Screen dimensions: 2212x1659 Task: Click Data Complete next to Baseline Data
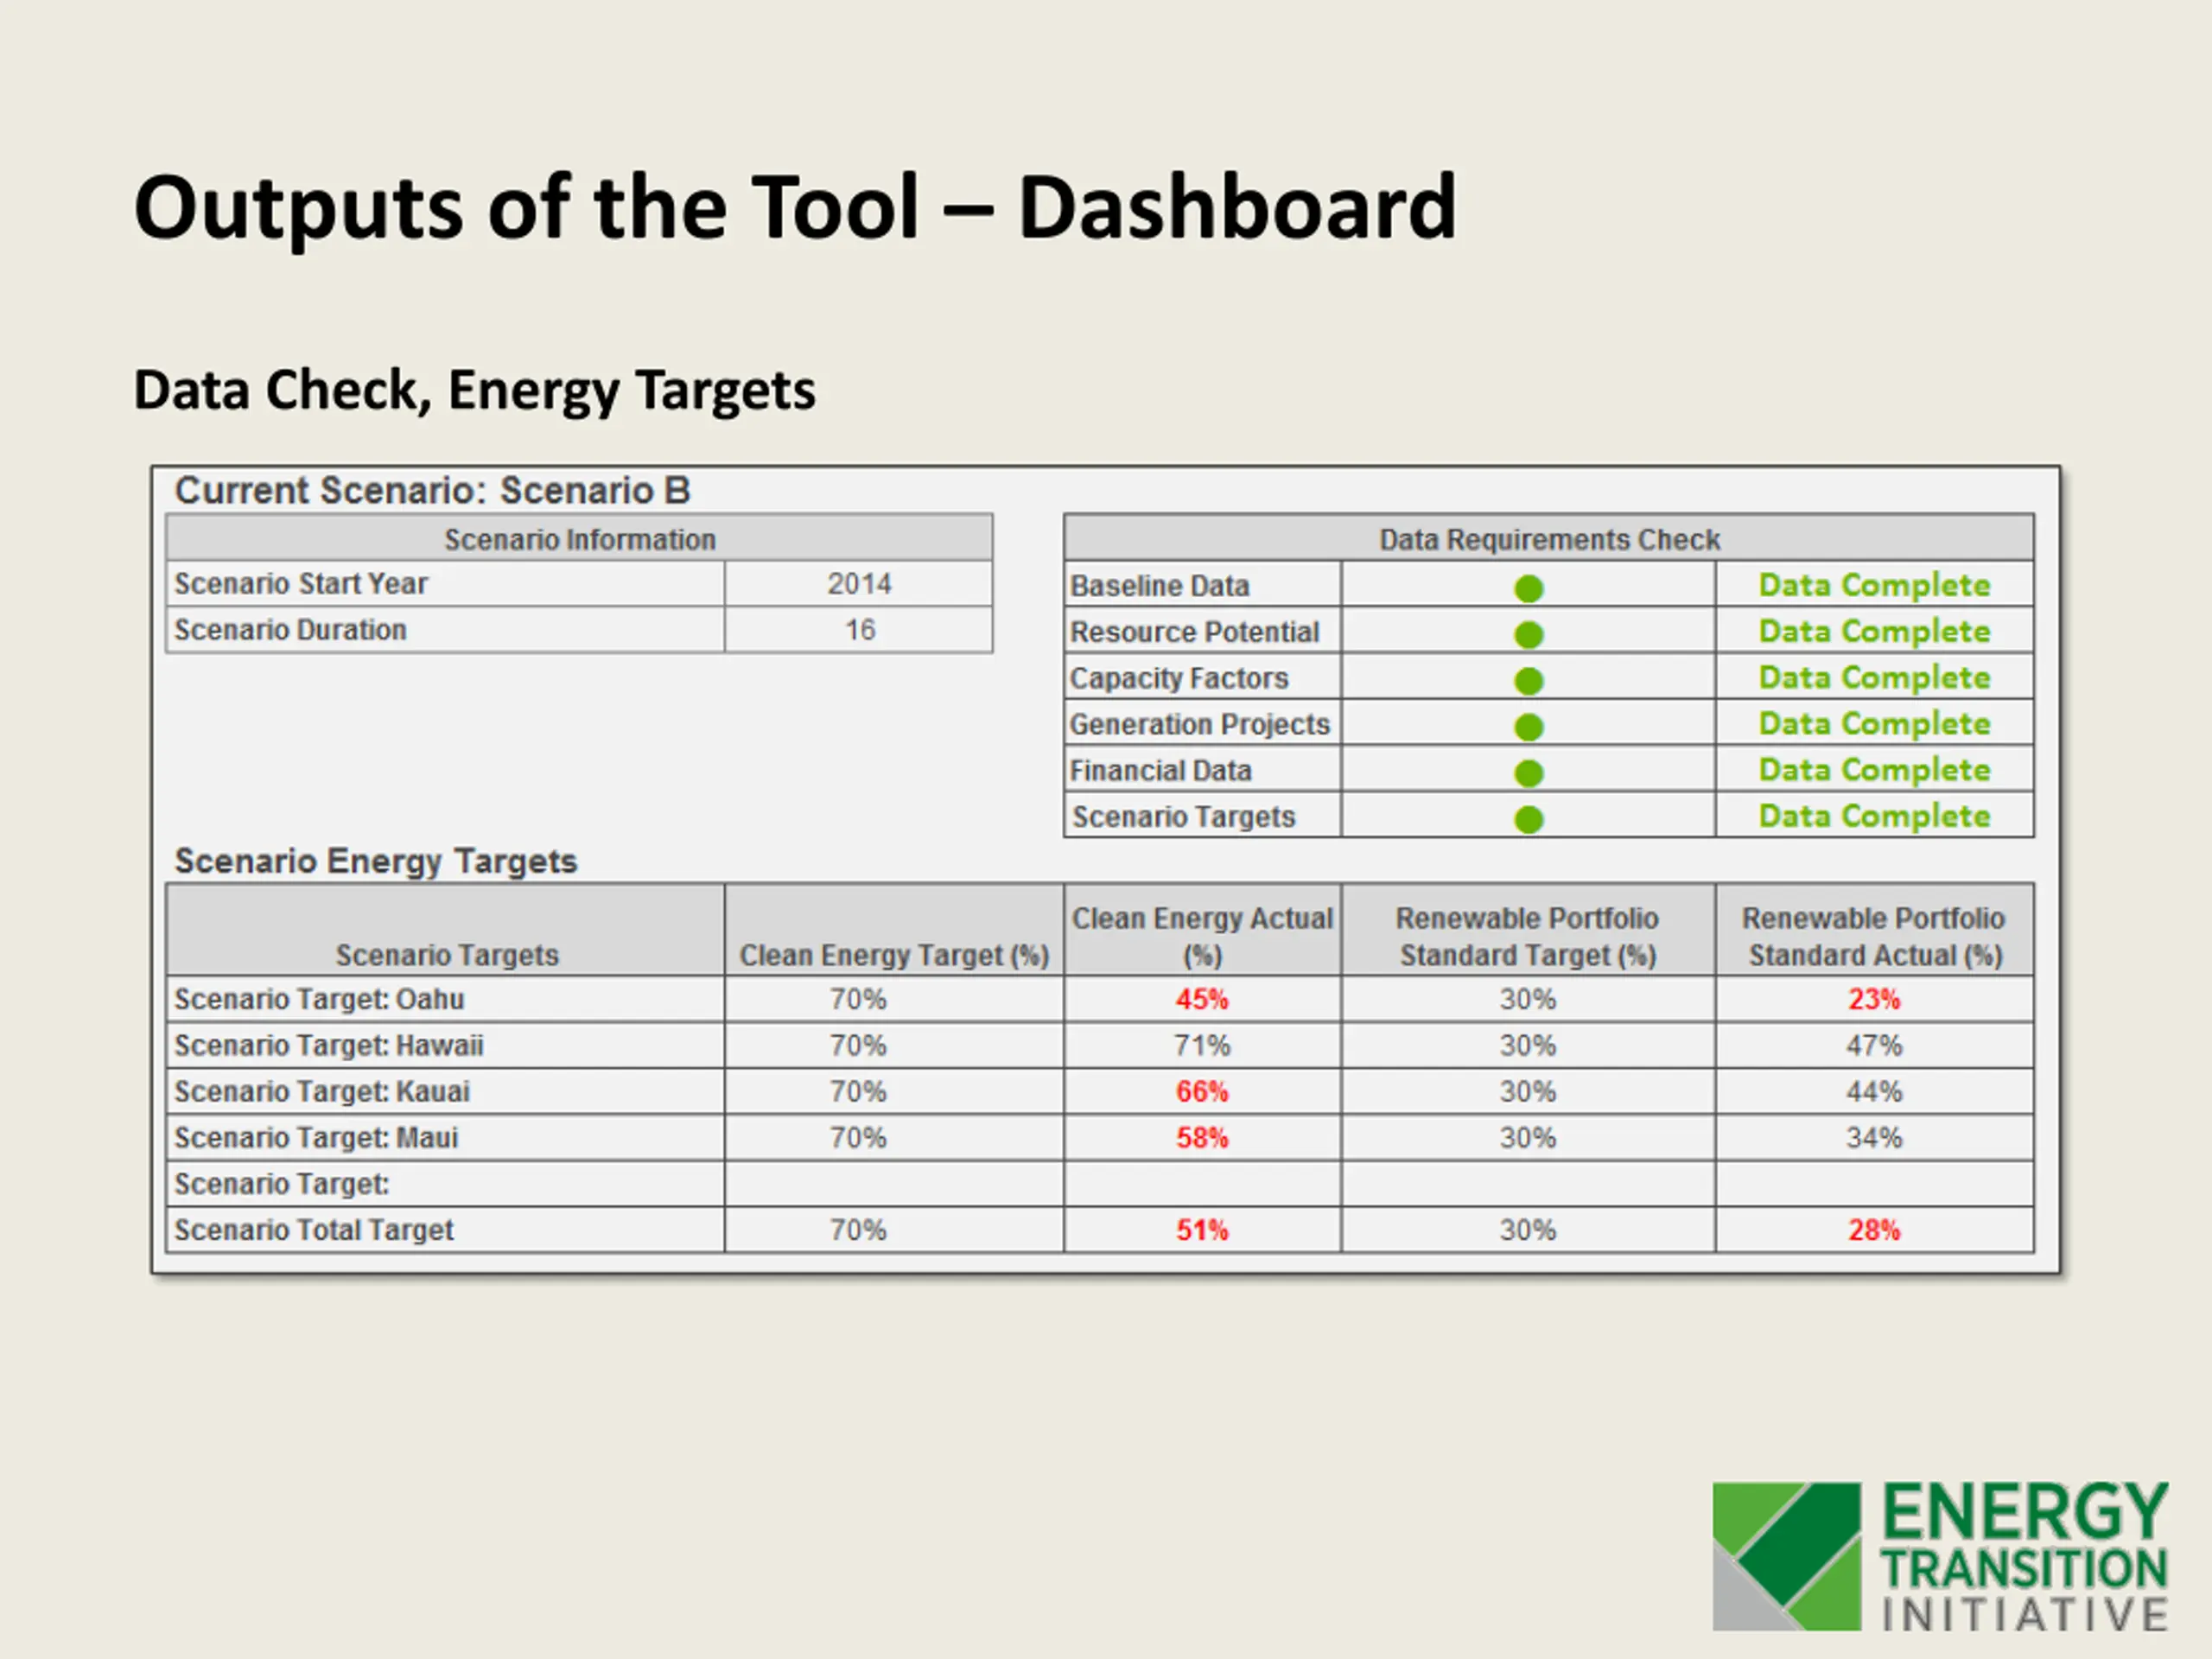(x=1875, y=585)
